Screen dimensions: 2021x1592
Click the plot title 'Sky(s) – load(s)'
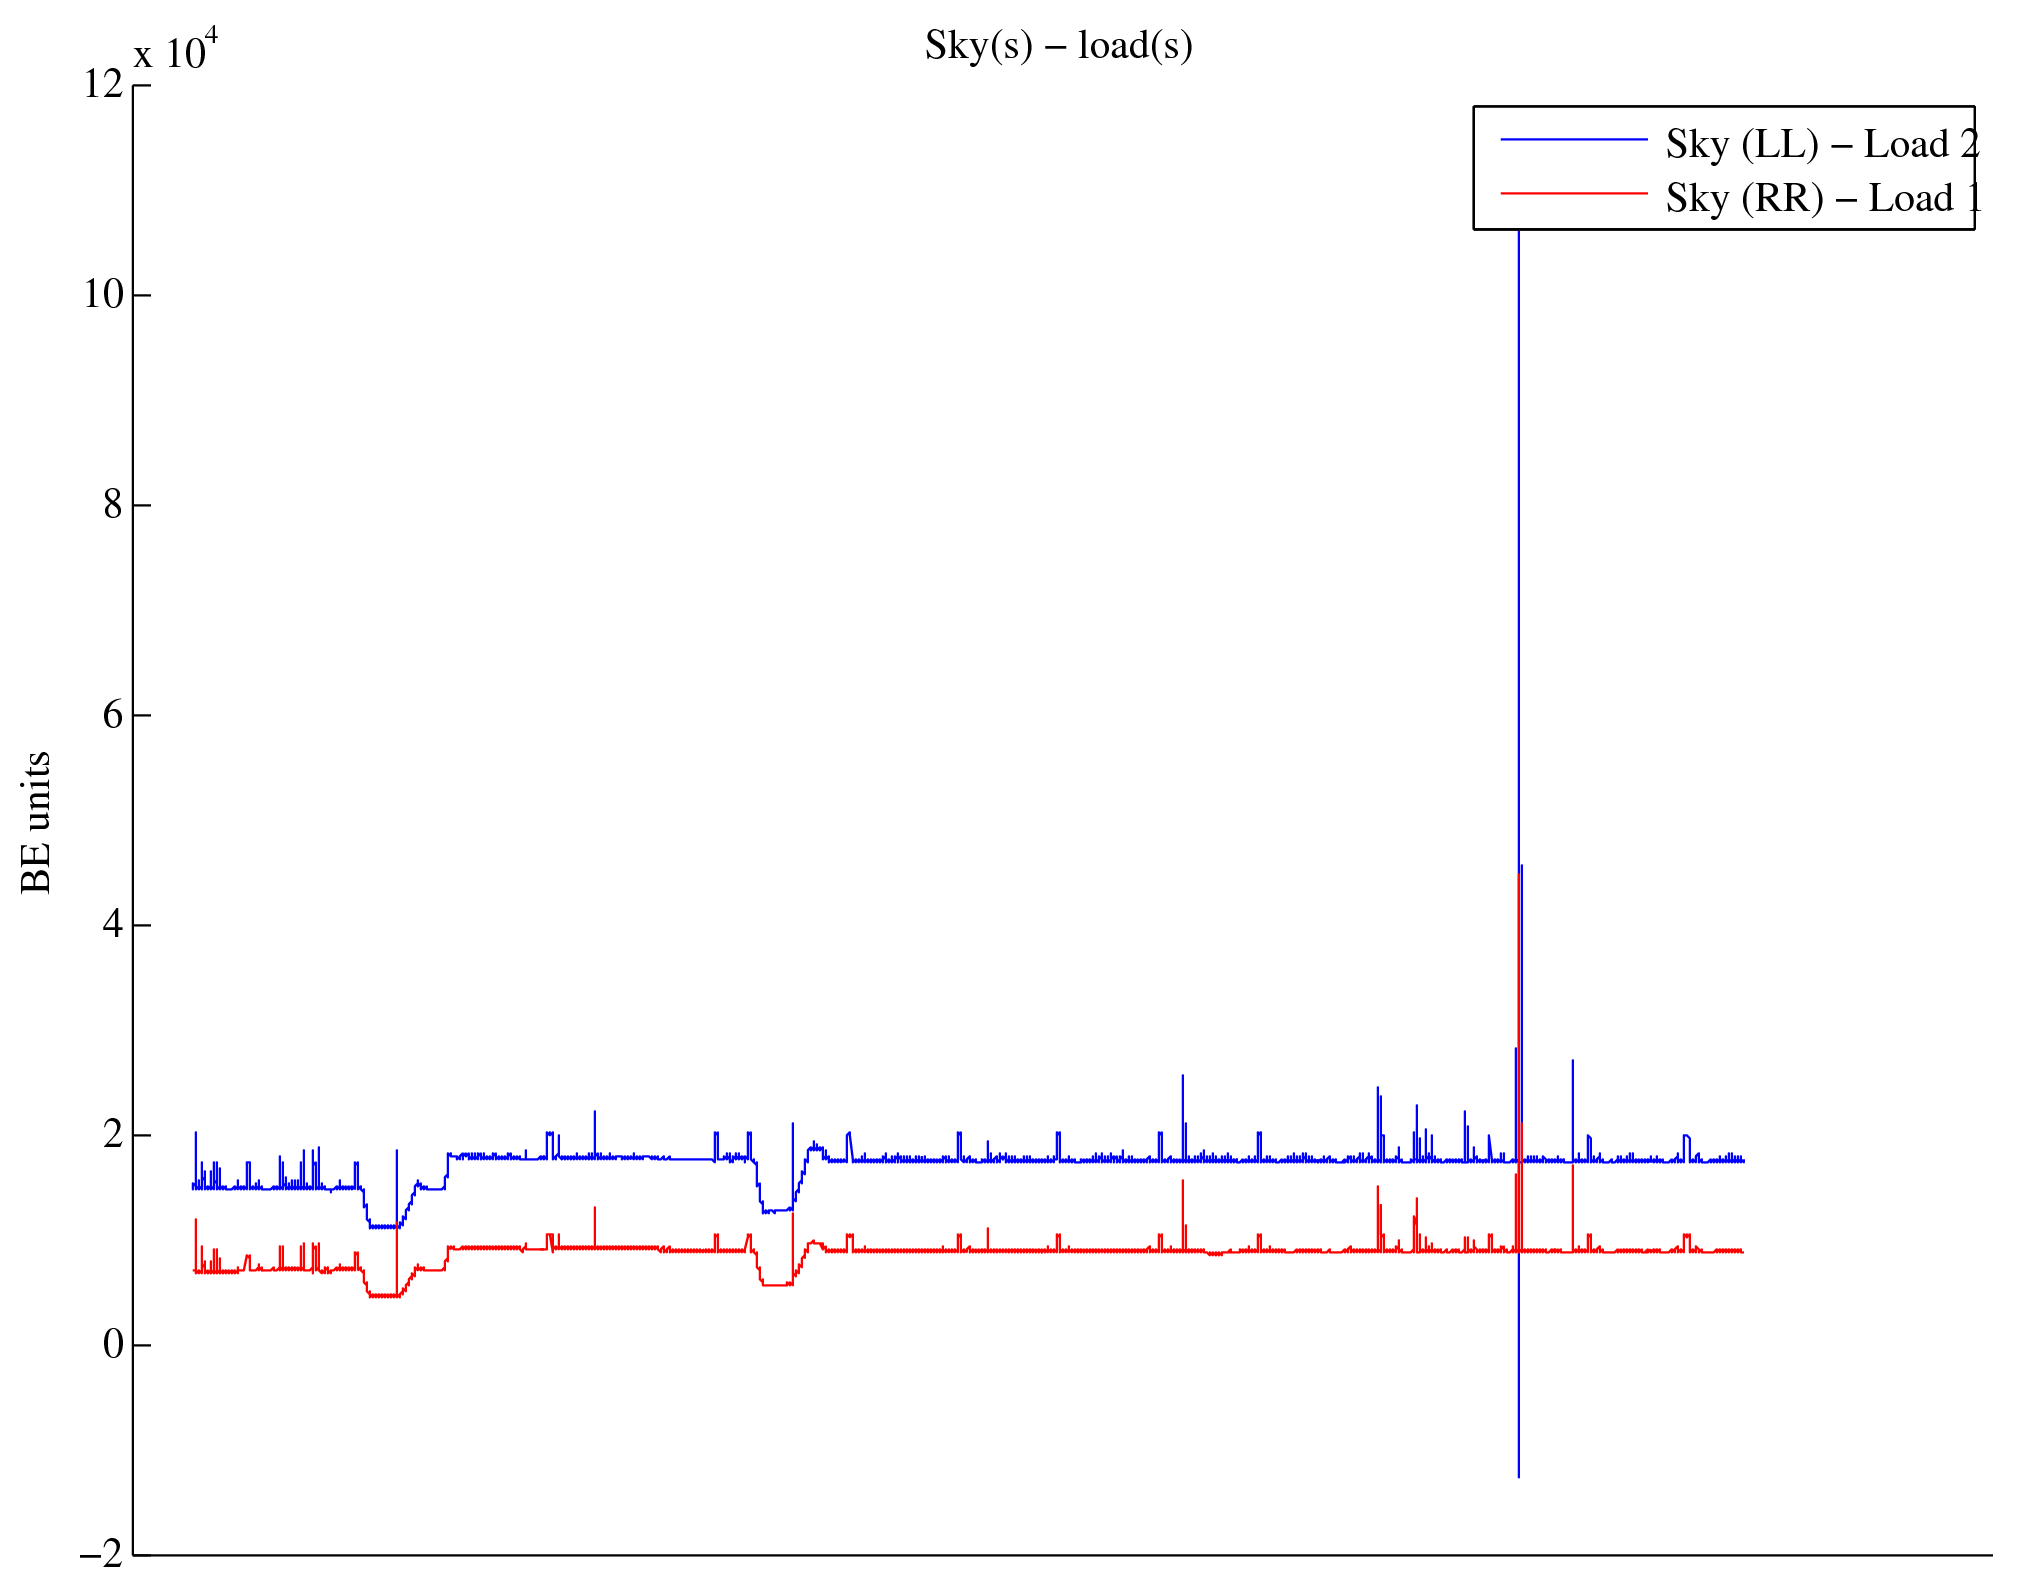pos(1058,46)
